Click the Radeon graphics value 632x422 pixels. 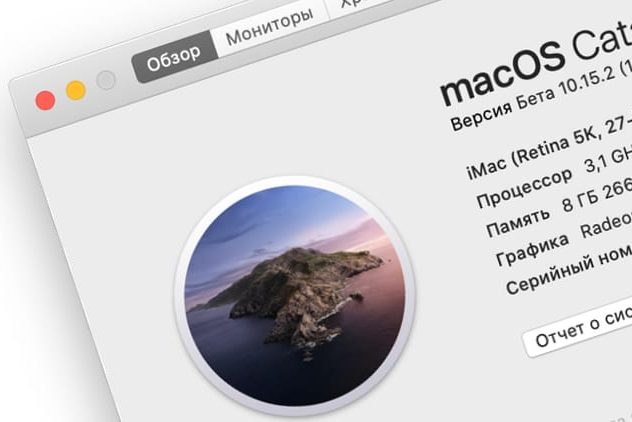606,225
